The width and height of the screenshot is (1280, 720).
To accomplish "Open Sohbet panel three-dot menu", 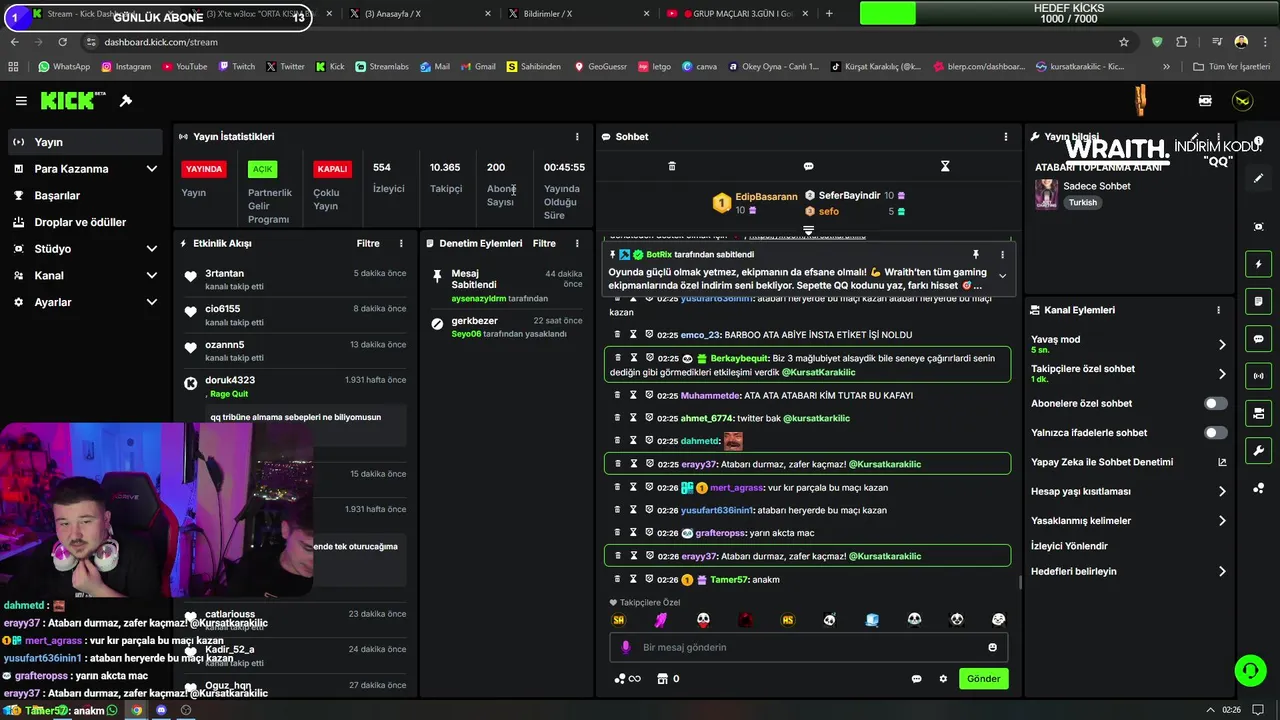I will 1006,136.
